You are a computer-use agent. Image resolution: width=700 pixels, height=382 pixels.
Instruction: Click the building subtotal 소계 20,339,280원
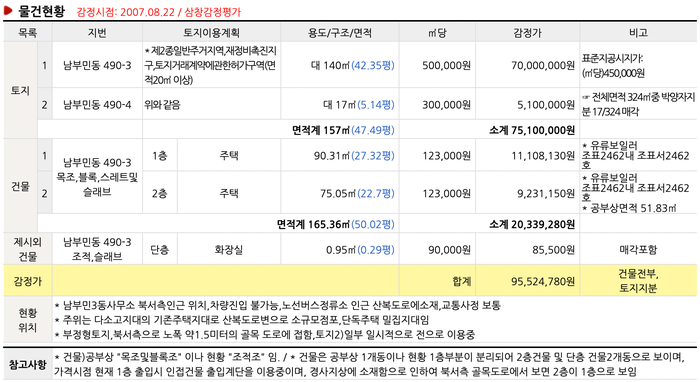click(532, 224)
